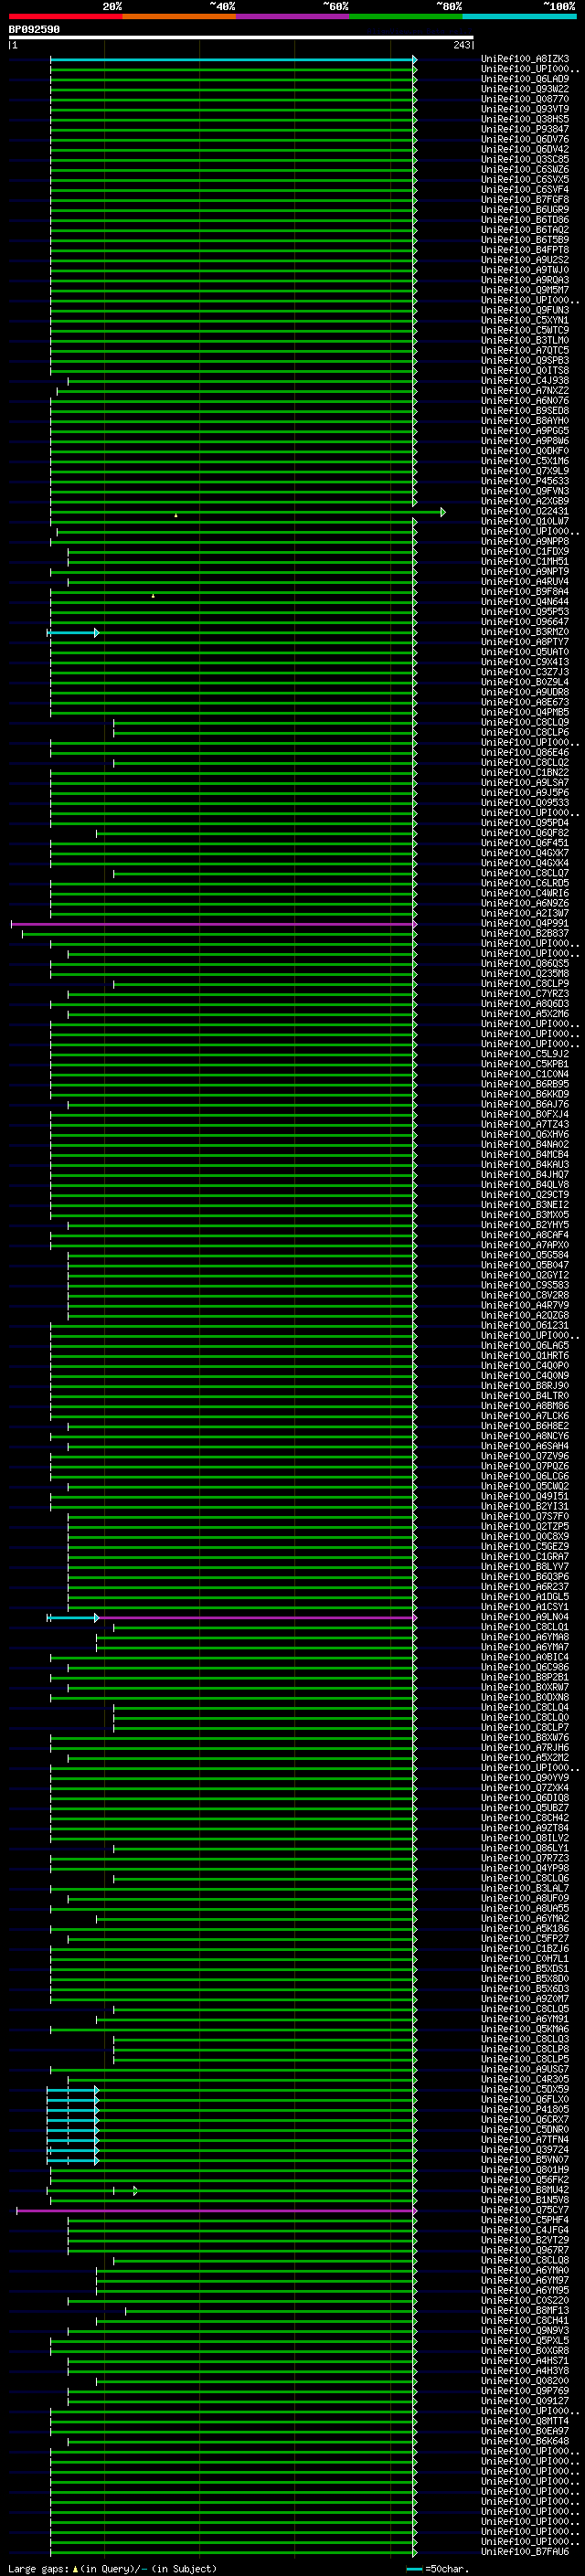
Task: Open hit UniRef100_A9NPP8
Action: point(525,541)
